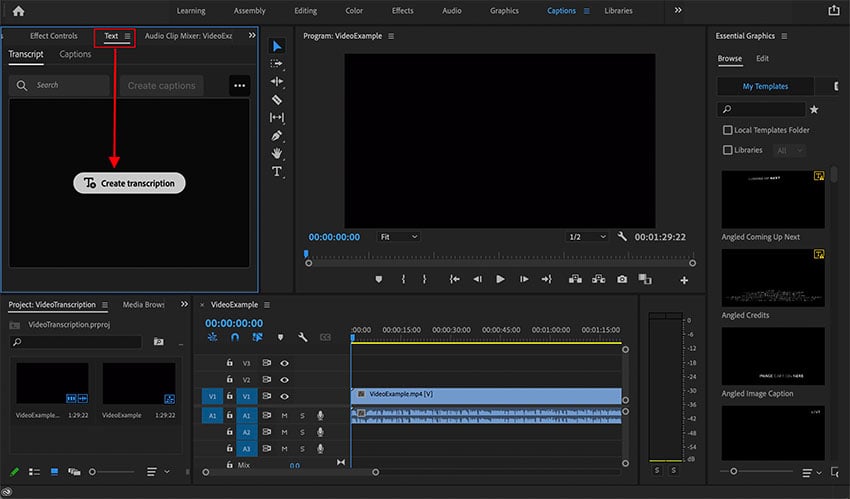Click the Export Frame camera icon
This screenshot has height=499, width=850.
622,279
